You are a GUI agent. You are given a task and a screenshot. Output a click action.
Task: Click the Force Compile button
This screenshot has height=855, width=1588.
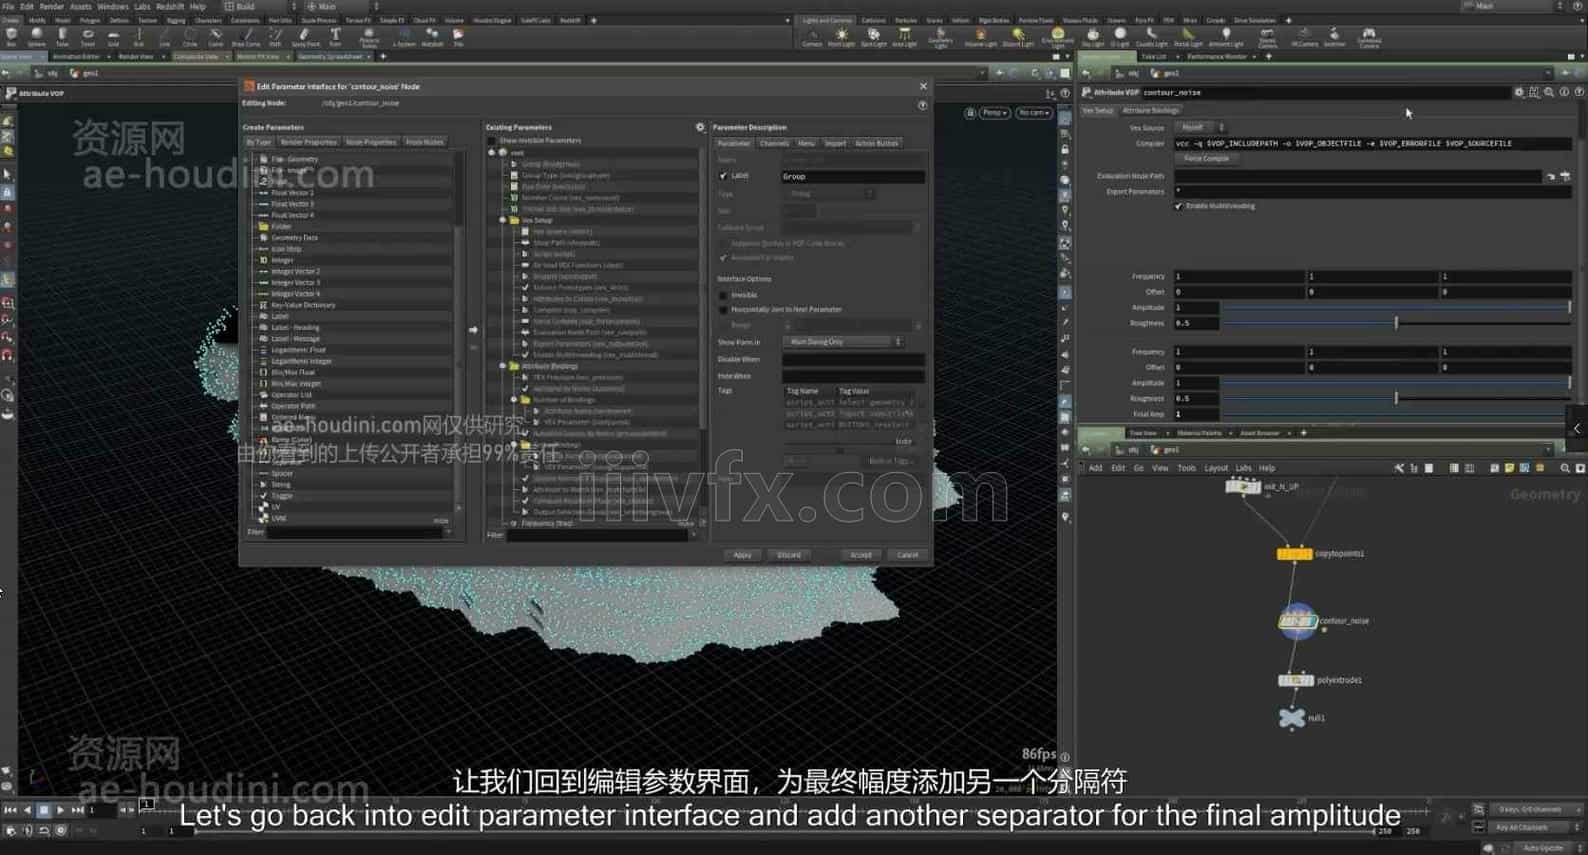(x=1206, y=158)
